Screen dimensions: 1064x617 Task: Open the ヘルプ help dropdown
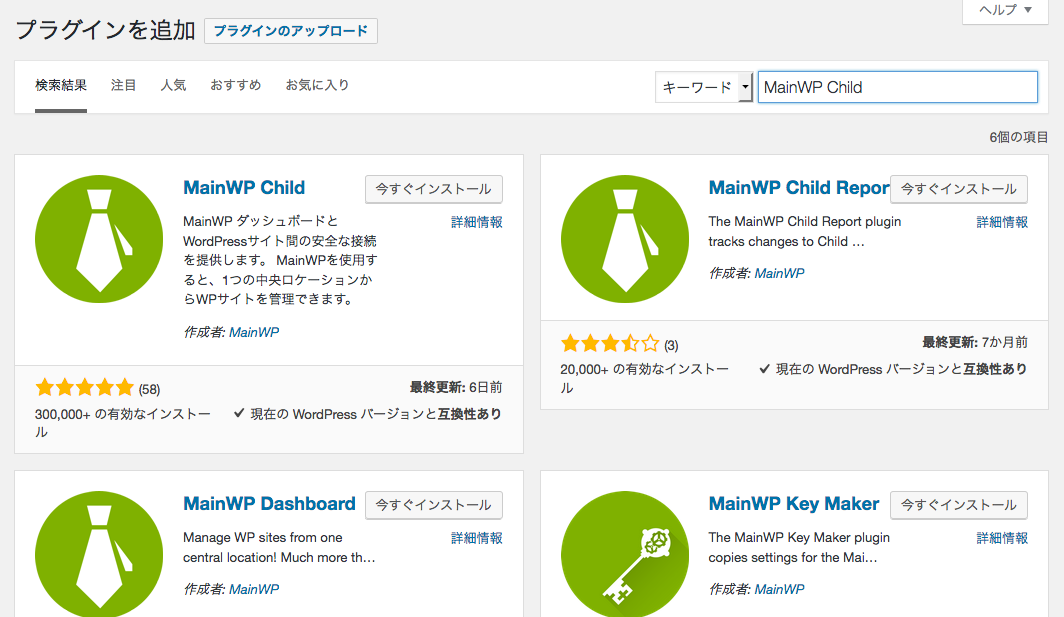(1005, 10)
